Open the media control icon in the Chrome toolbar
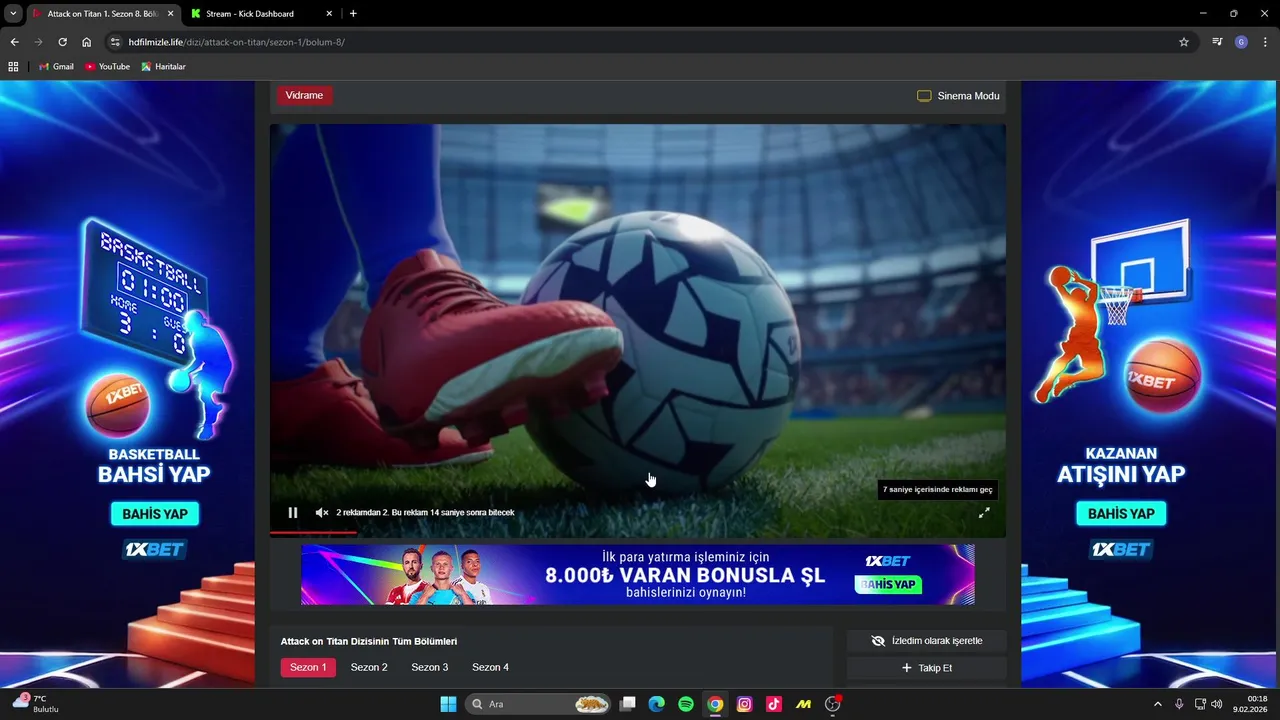This screenshot has width=1280, height=720. click(x=1217, y=42)
